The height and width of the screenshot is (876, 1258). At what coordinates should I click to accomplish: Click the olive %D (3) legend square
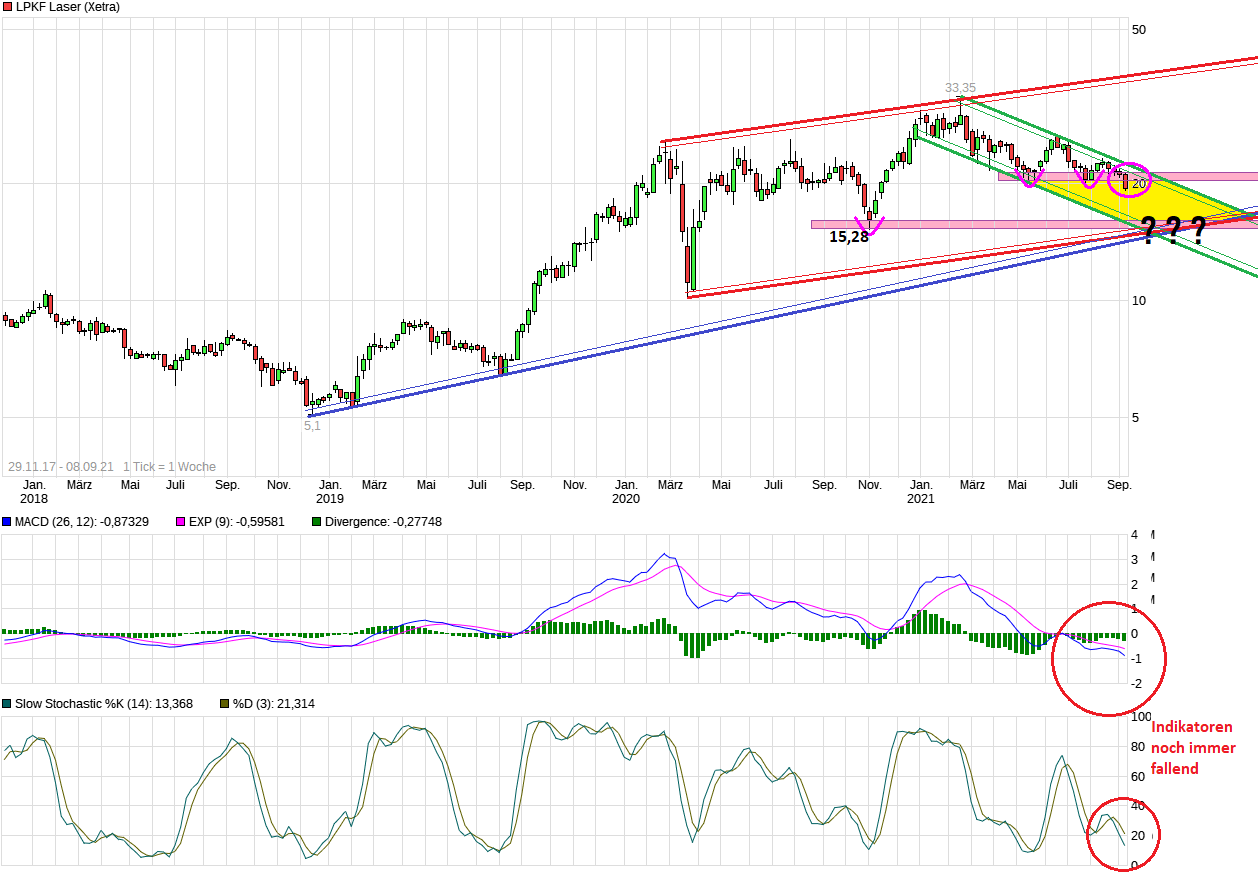224,704
